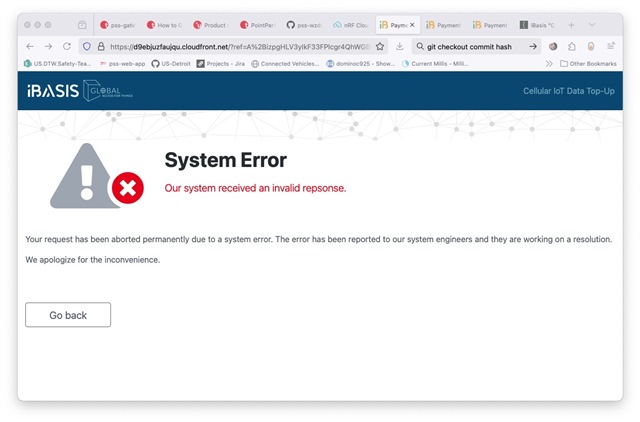Click the System Error heading
This screenshot has height=422, width=640.
click(x=225, y=160)
